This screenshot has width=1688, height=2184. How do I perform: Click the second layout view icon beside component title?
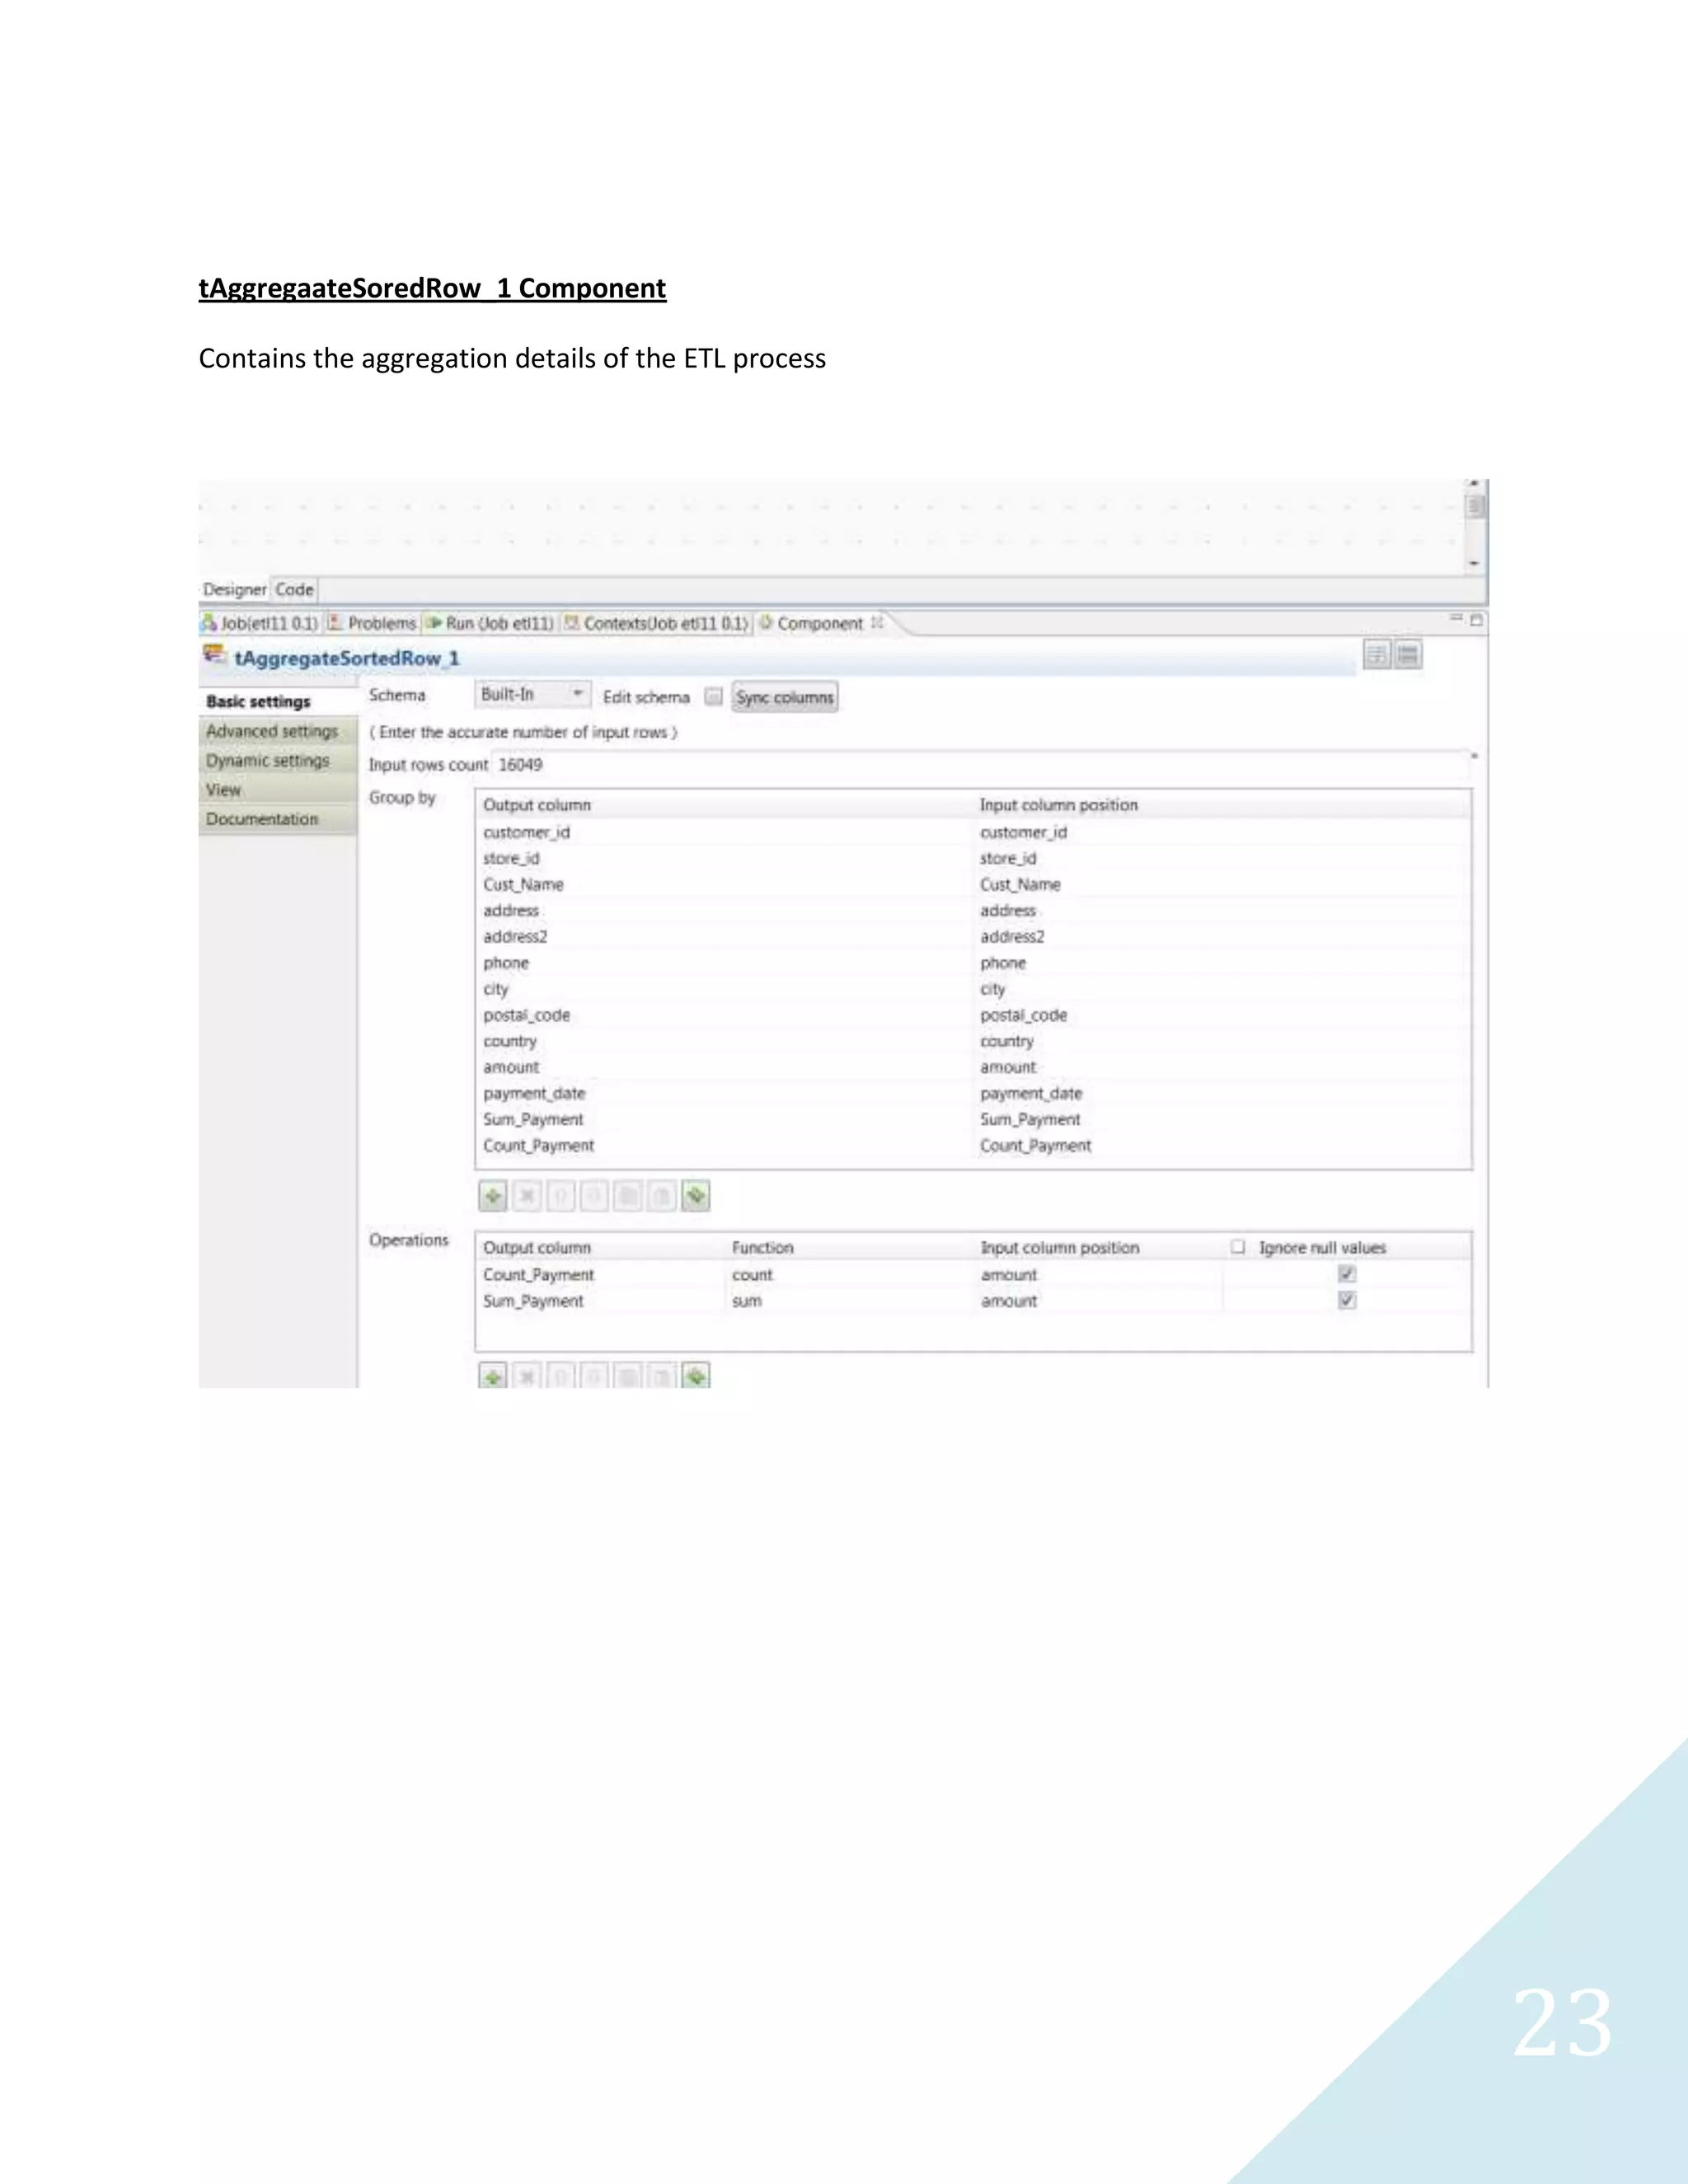click(1408, 656)
